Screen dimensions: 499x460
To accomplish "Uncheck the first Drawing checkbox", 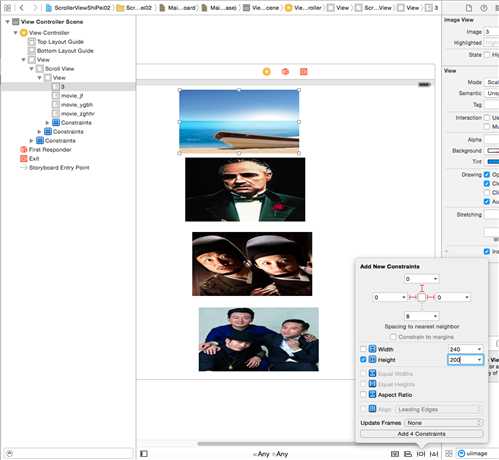I will pos(487,174).
